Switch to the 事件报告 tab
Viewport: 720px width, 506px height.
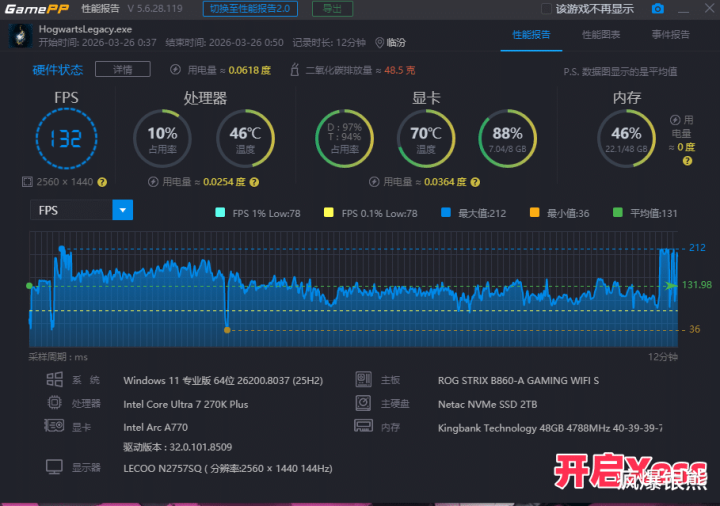pyautogui.click(x=670, y=34)
